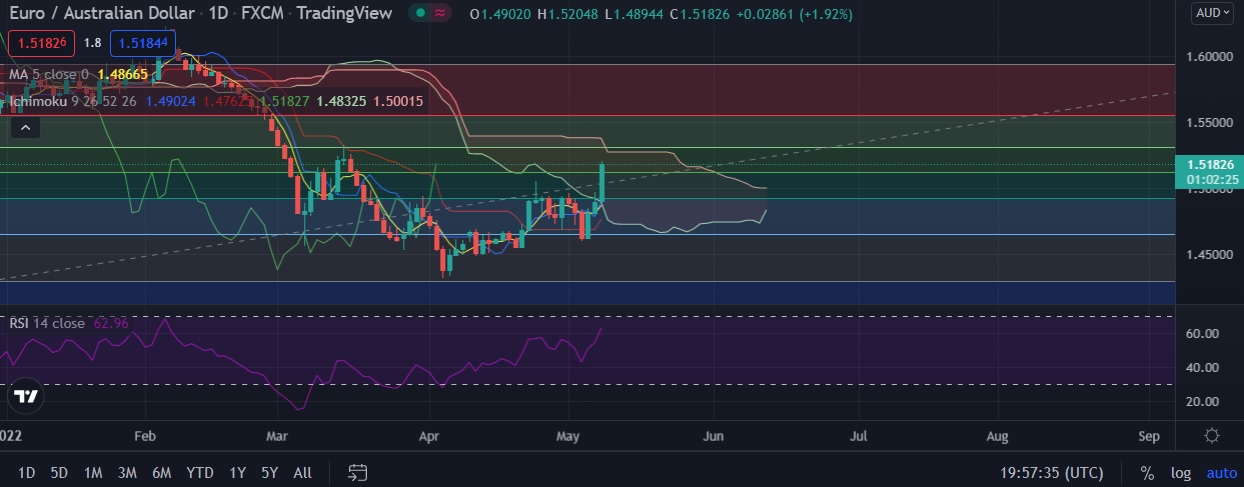This screenshot has width=1244, height=487.
Task: Select the 6M time range
Action: [x=161, y=473]
